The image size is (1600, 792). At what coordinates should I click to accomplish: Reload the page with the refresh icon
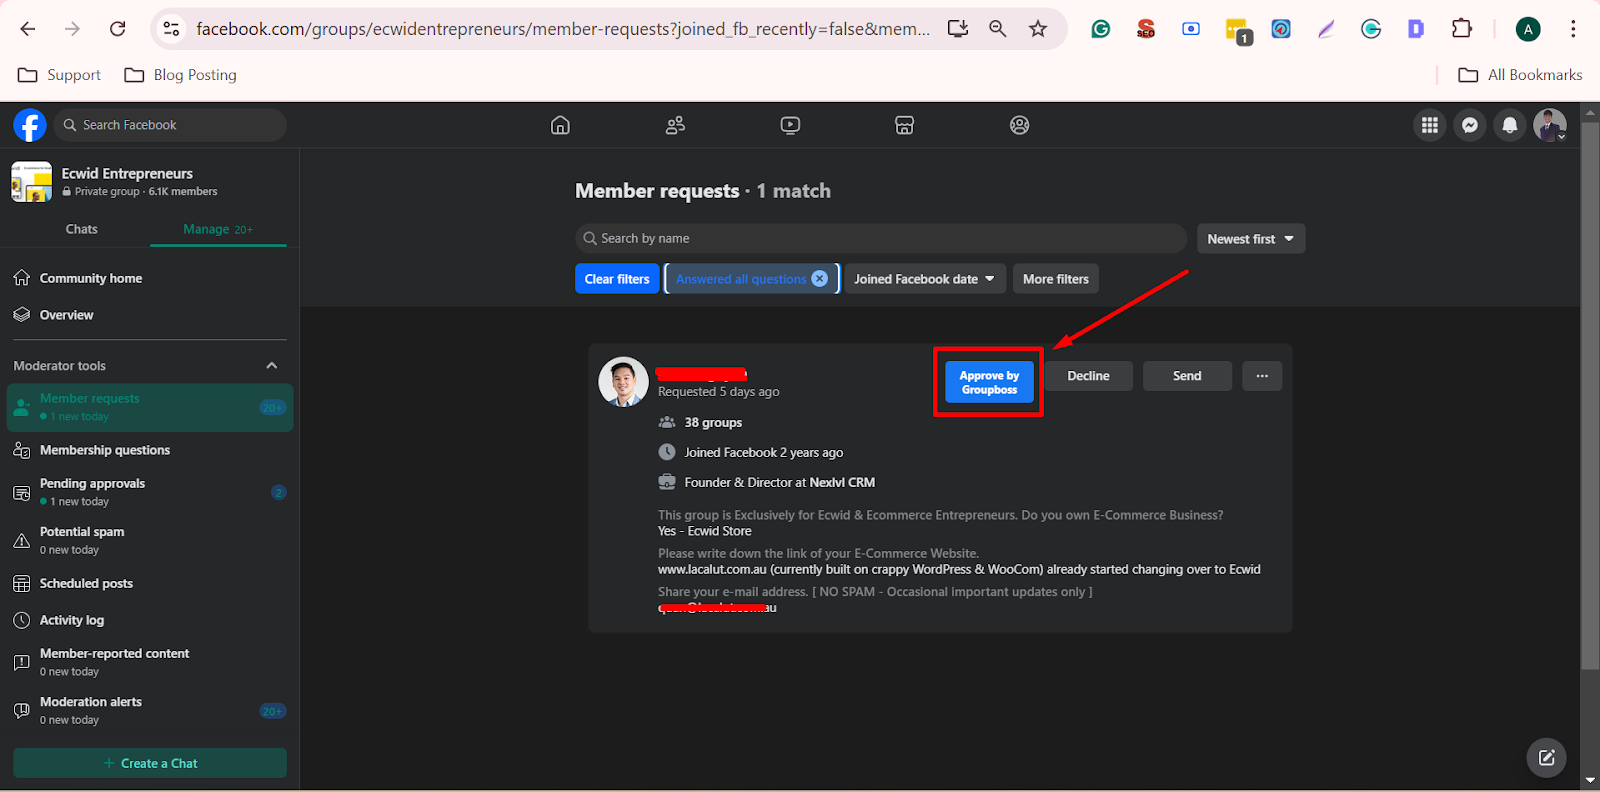[x=118, y=29]
